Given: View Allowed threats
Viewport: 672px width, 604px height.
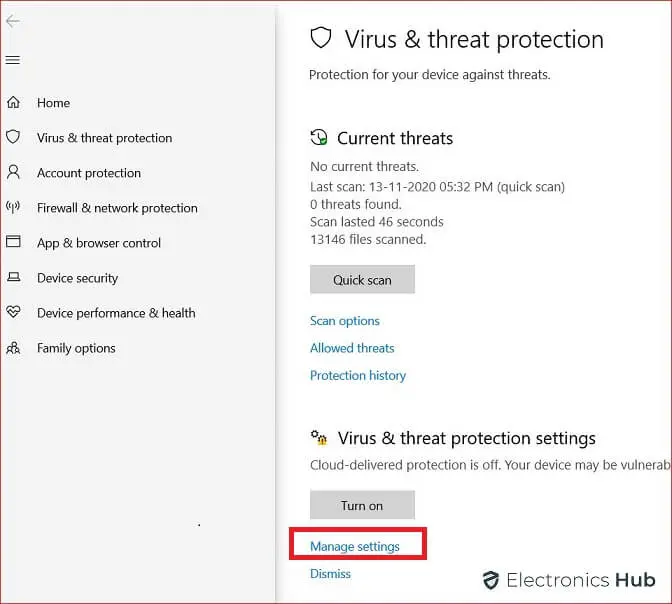Looking at the screenshot, I should pyautogui.click(x=352, y=348).
